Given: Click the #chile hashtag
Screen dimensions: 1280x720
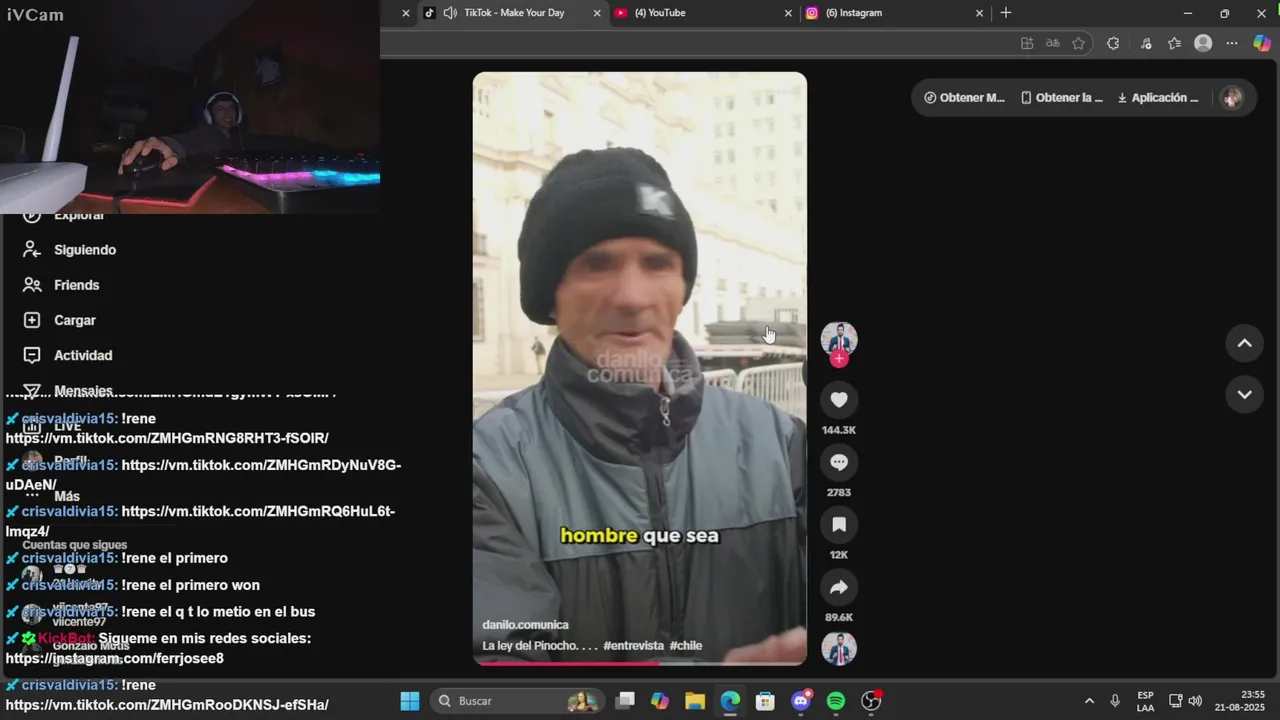Looking at the screenshot, I should 686,646.
